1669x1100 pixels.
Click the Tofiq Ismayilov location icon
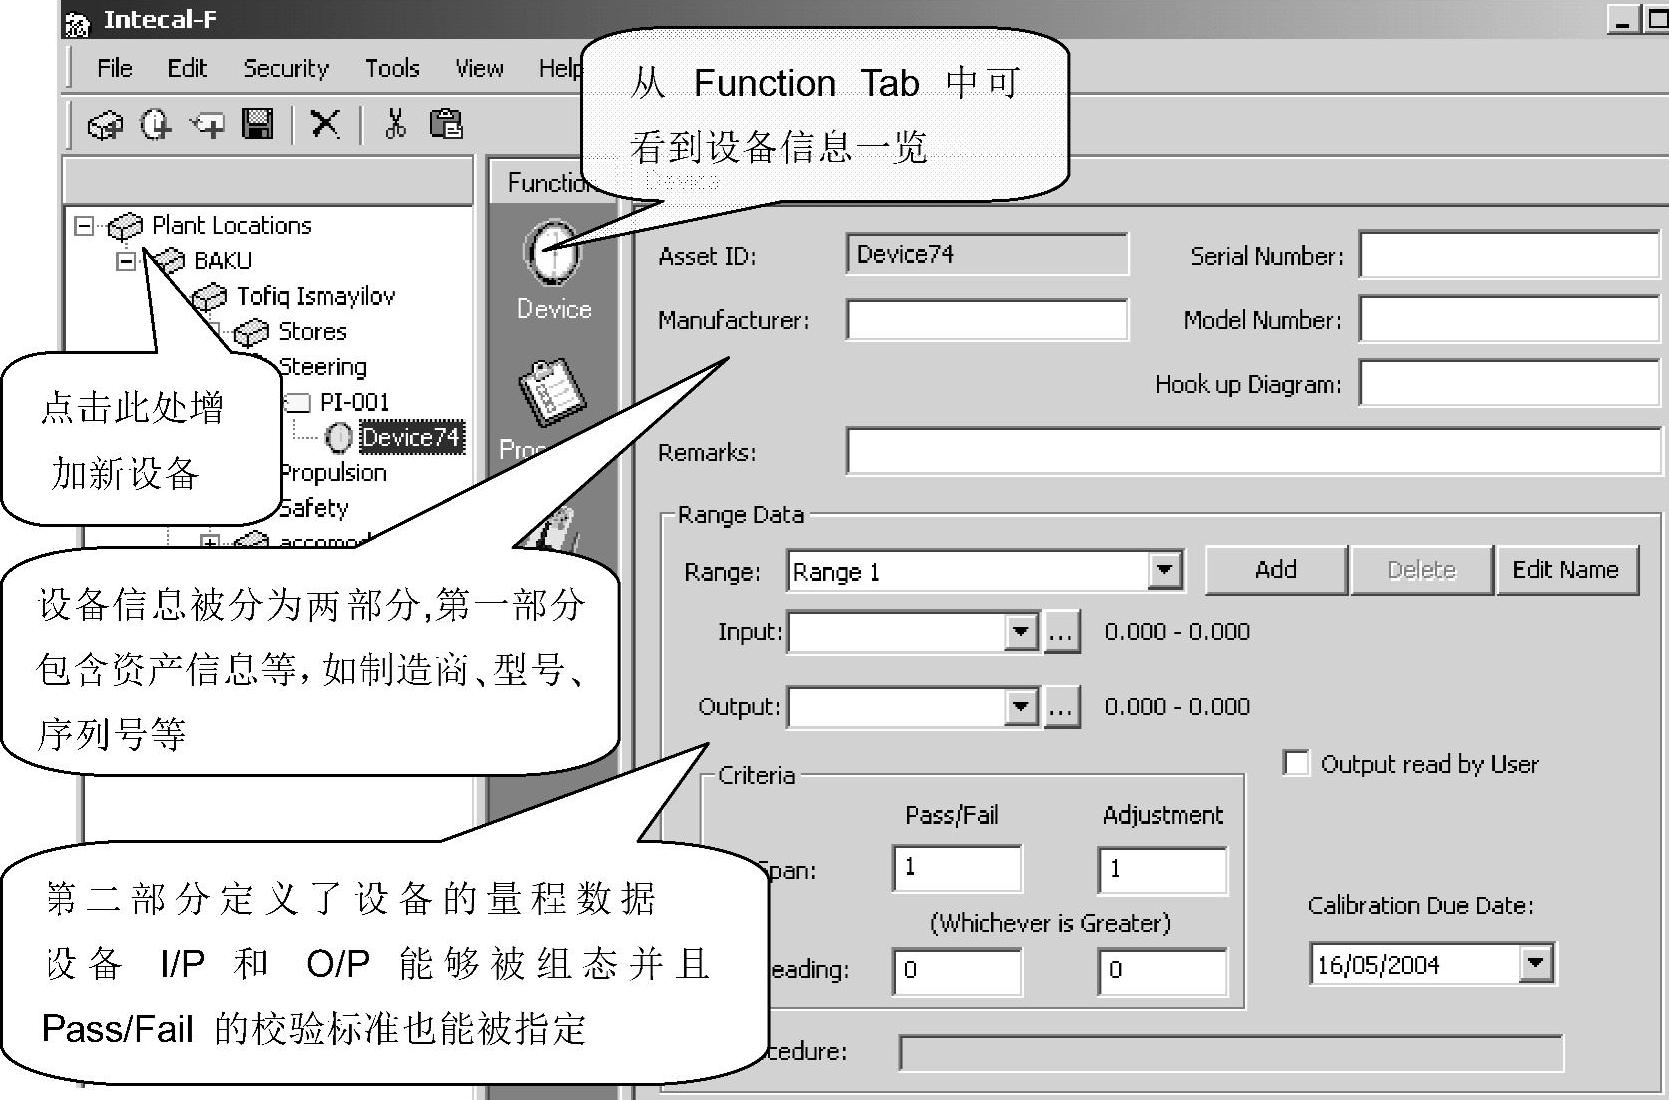click(209, 297)
